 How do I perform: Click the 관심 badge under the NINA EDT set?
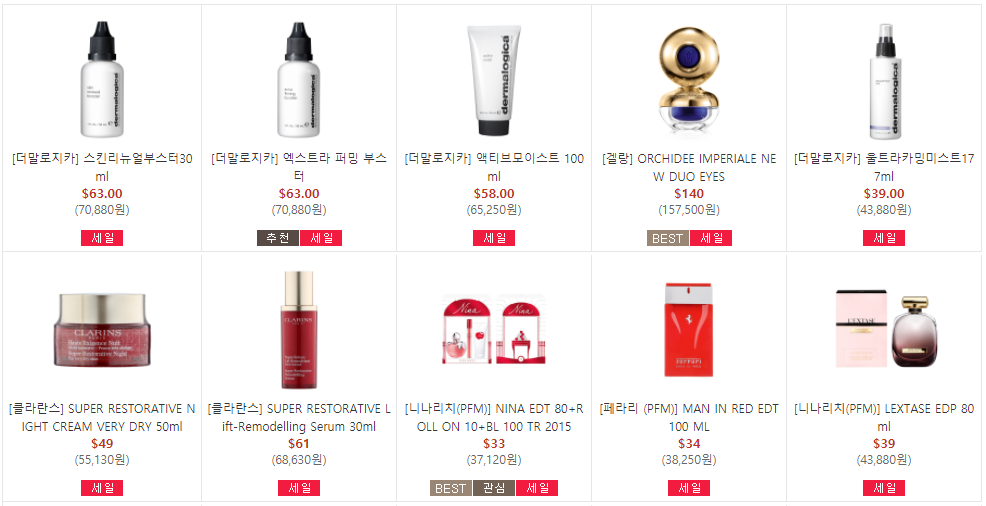pyautogui.click(x=494, y=488)
